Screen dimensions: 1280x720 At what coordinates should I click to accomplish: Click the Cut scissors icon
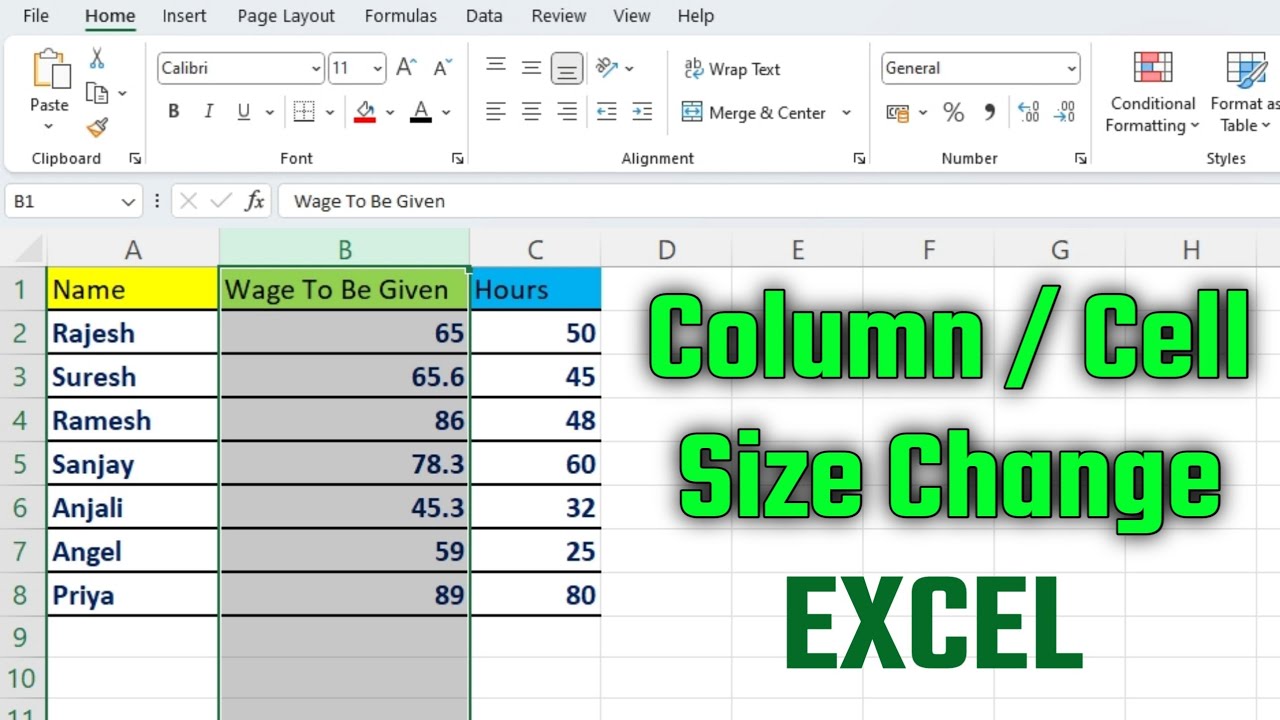pyautogui.click(x=98, y=58)
